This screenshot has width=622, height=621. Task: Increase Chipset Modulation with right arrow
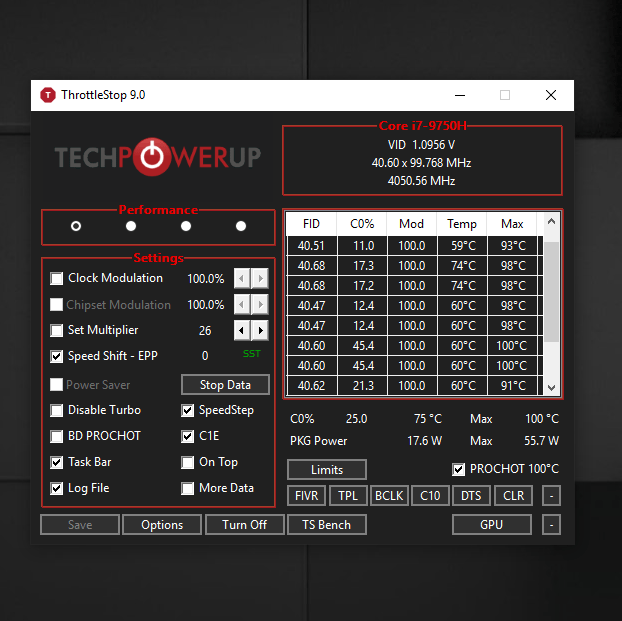[x=260, y=304]
